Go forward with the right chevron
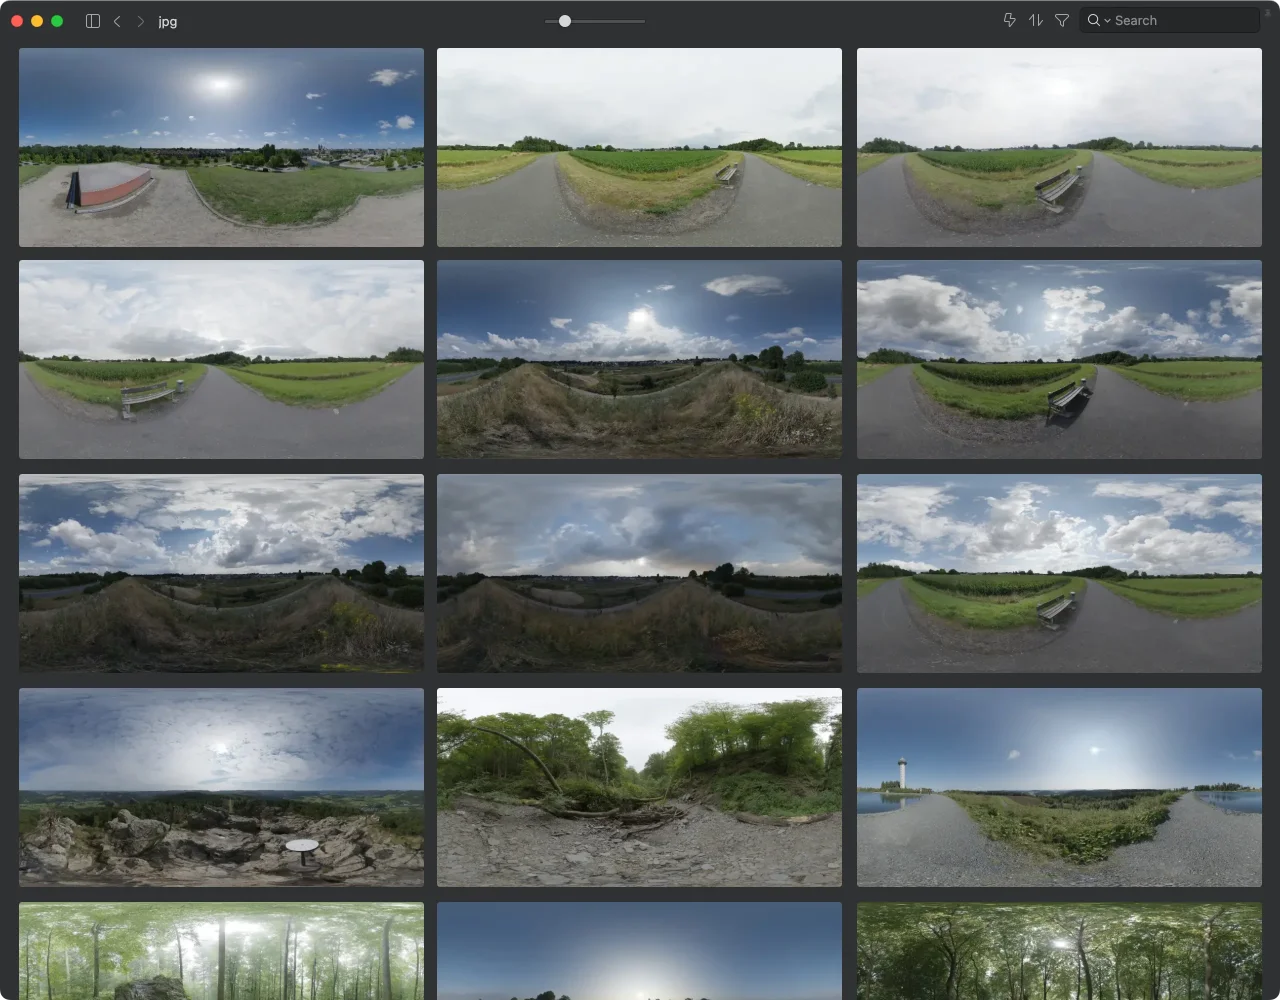 pyautogui.click(x=140, y=21)
